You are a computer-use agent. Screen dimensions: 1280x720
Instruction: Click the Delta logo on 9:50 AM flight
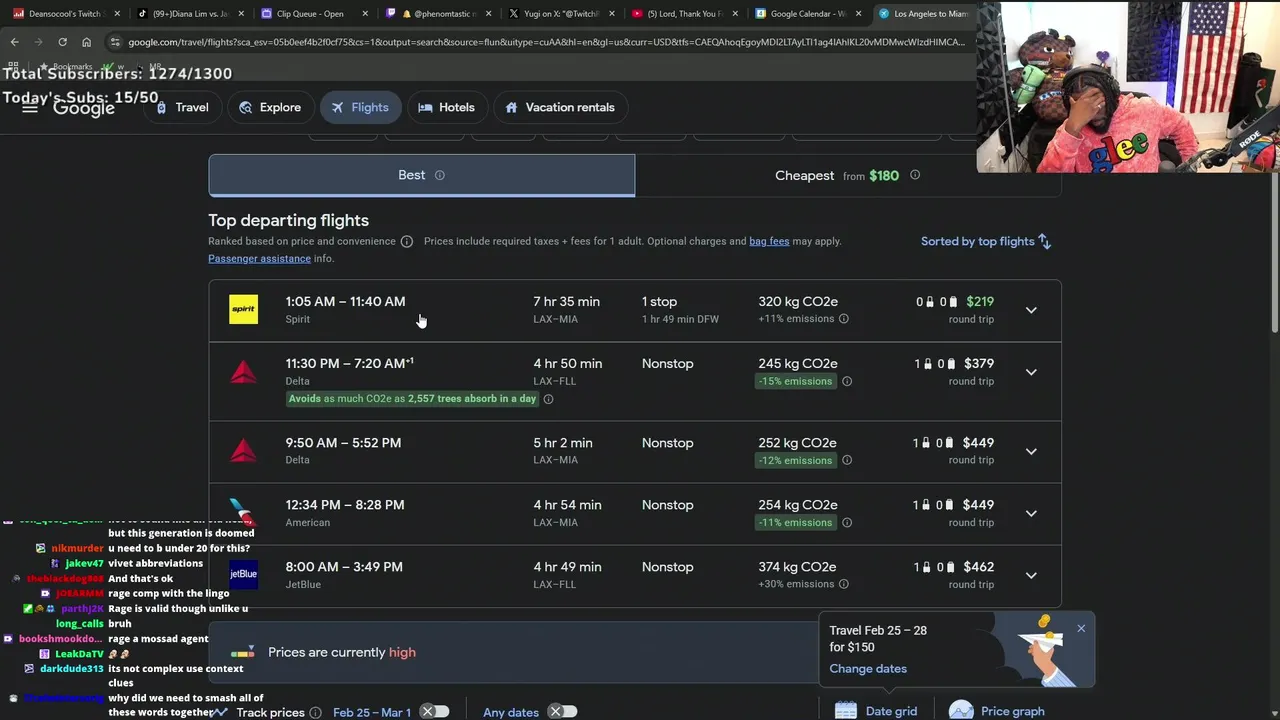243,451
